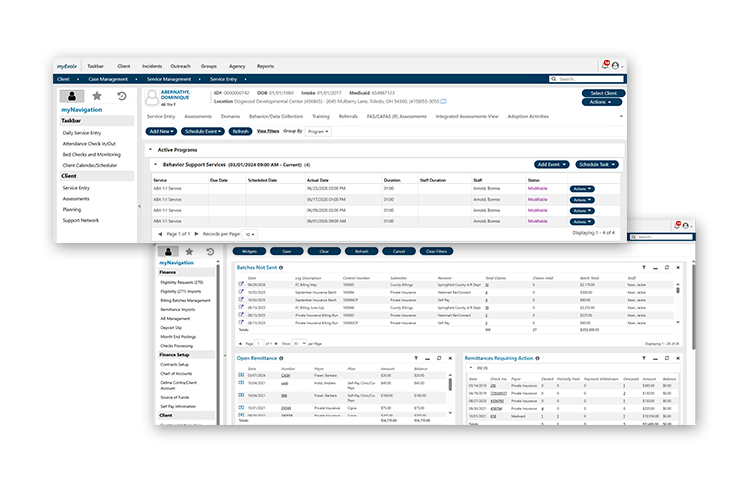Click page number field in Batches pager
Viewport: 750px width, 500px height.
tap(259, 344)
